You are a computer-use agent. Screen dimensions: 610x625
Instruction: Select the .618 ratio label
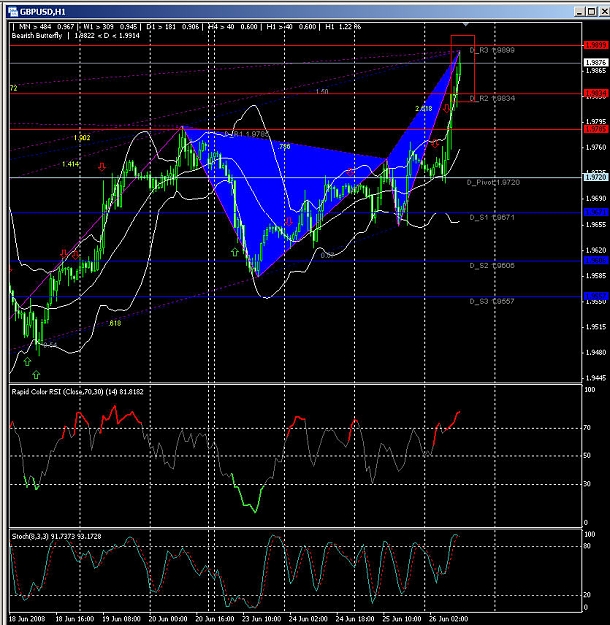coord(115,323)
